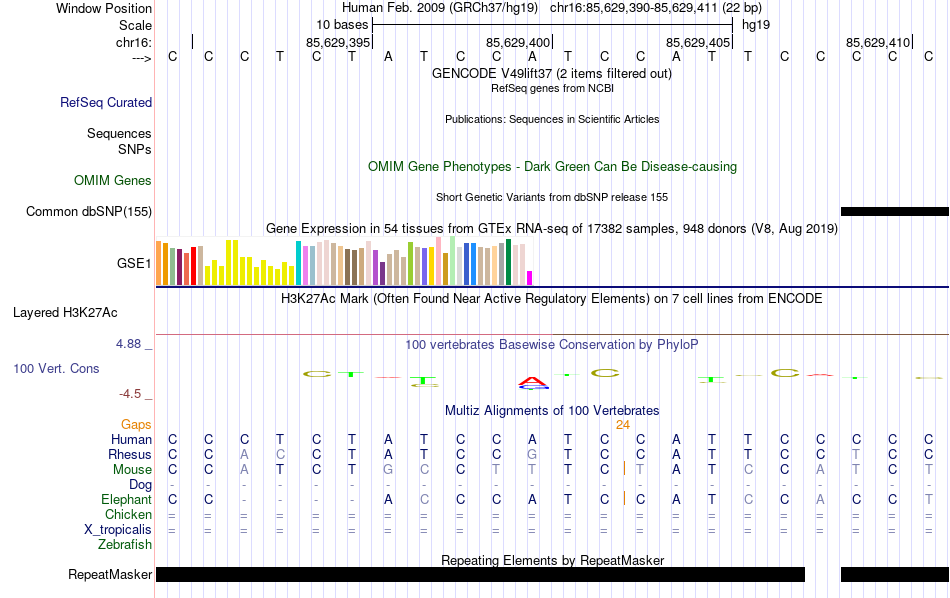The width and height of the screenshot is (950, 598).
Task: Select the Elephant species row label
Action: point(127,500)
